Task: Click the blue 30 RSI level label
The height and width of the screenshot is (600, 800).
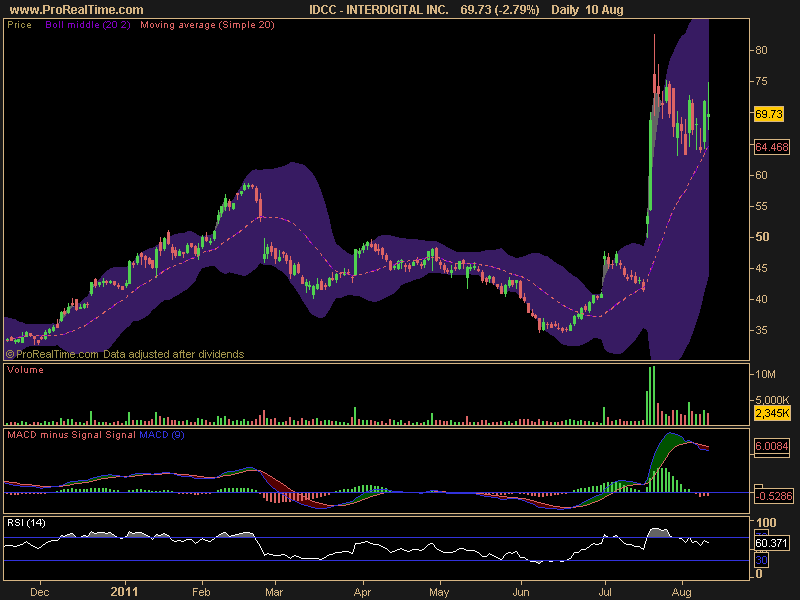Action: (761, 560)
